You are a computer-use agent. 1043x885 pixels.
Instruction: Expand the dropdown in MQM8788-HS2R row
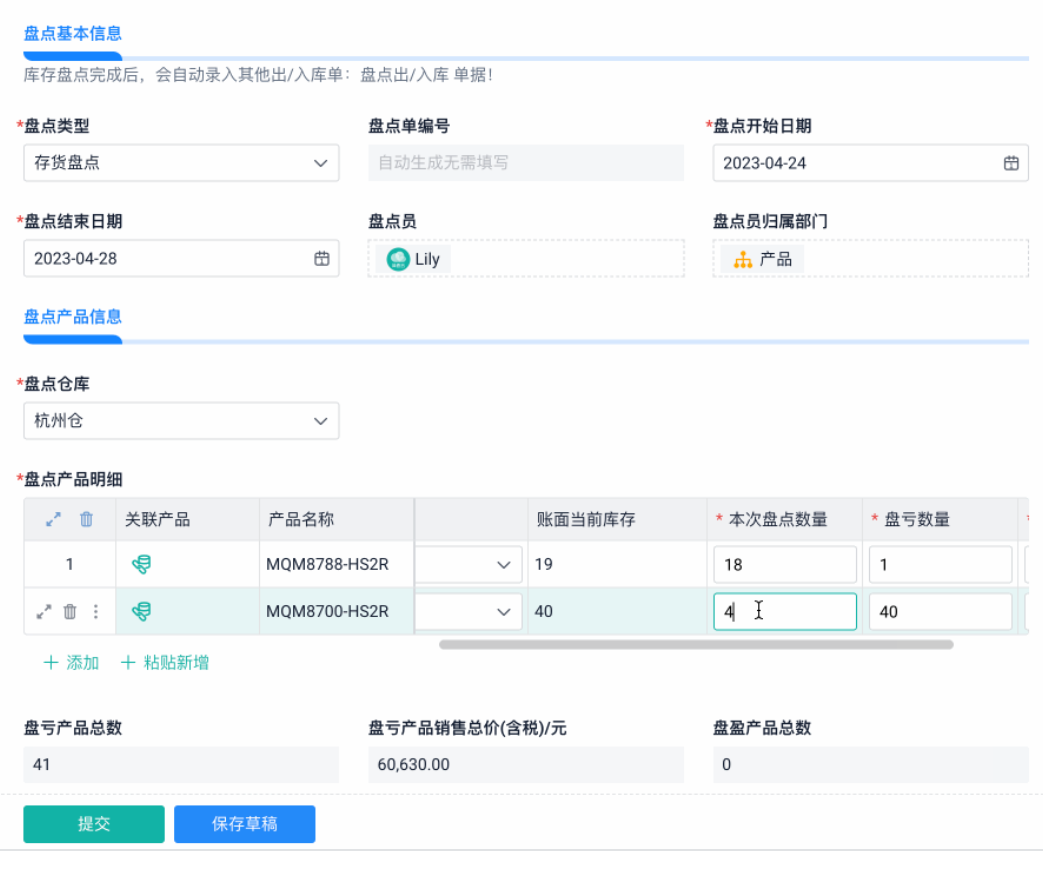click(503, 565)
